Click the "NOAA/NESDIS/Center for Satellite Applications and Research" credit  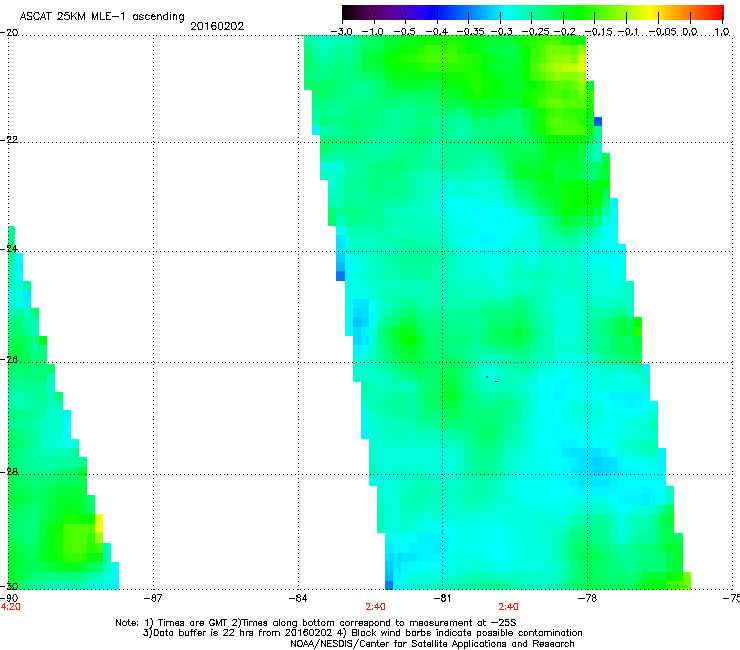(432, 644)
